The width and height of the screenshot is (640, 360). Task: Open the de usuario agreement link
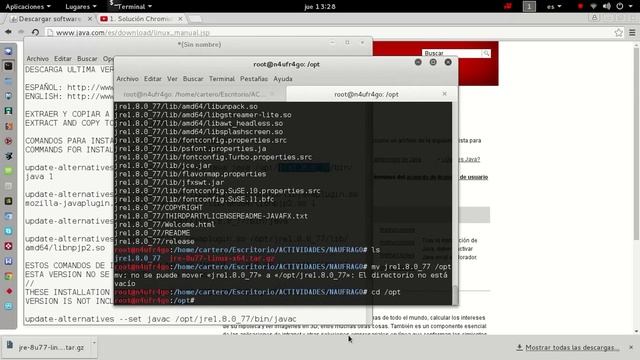(x=473, y=177)
